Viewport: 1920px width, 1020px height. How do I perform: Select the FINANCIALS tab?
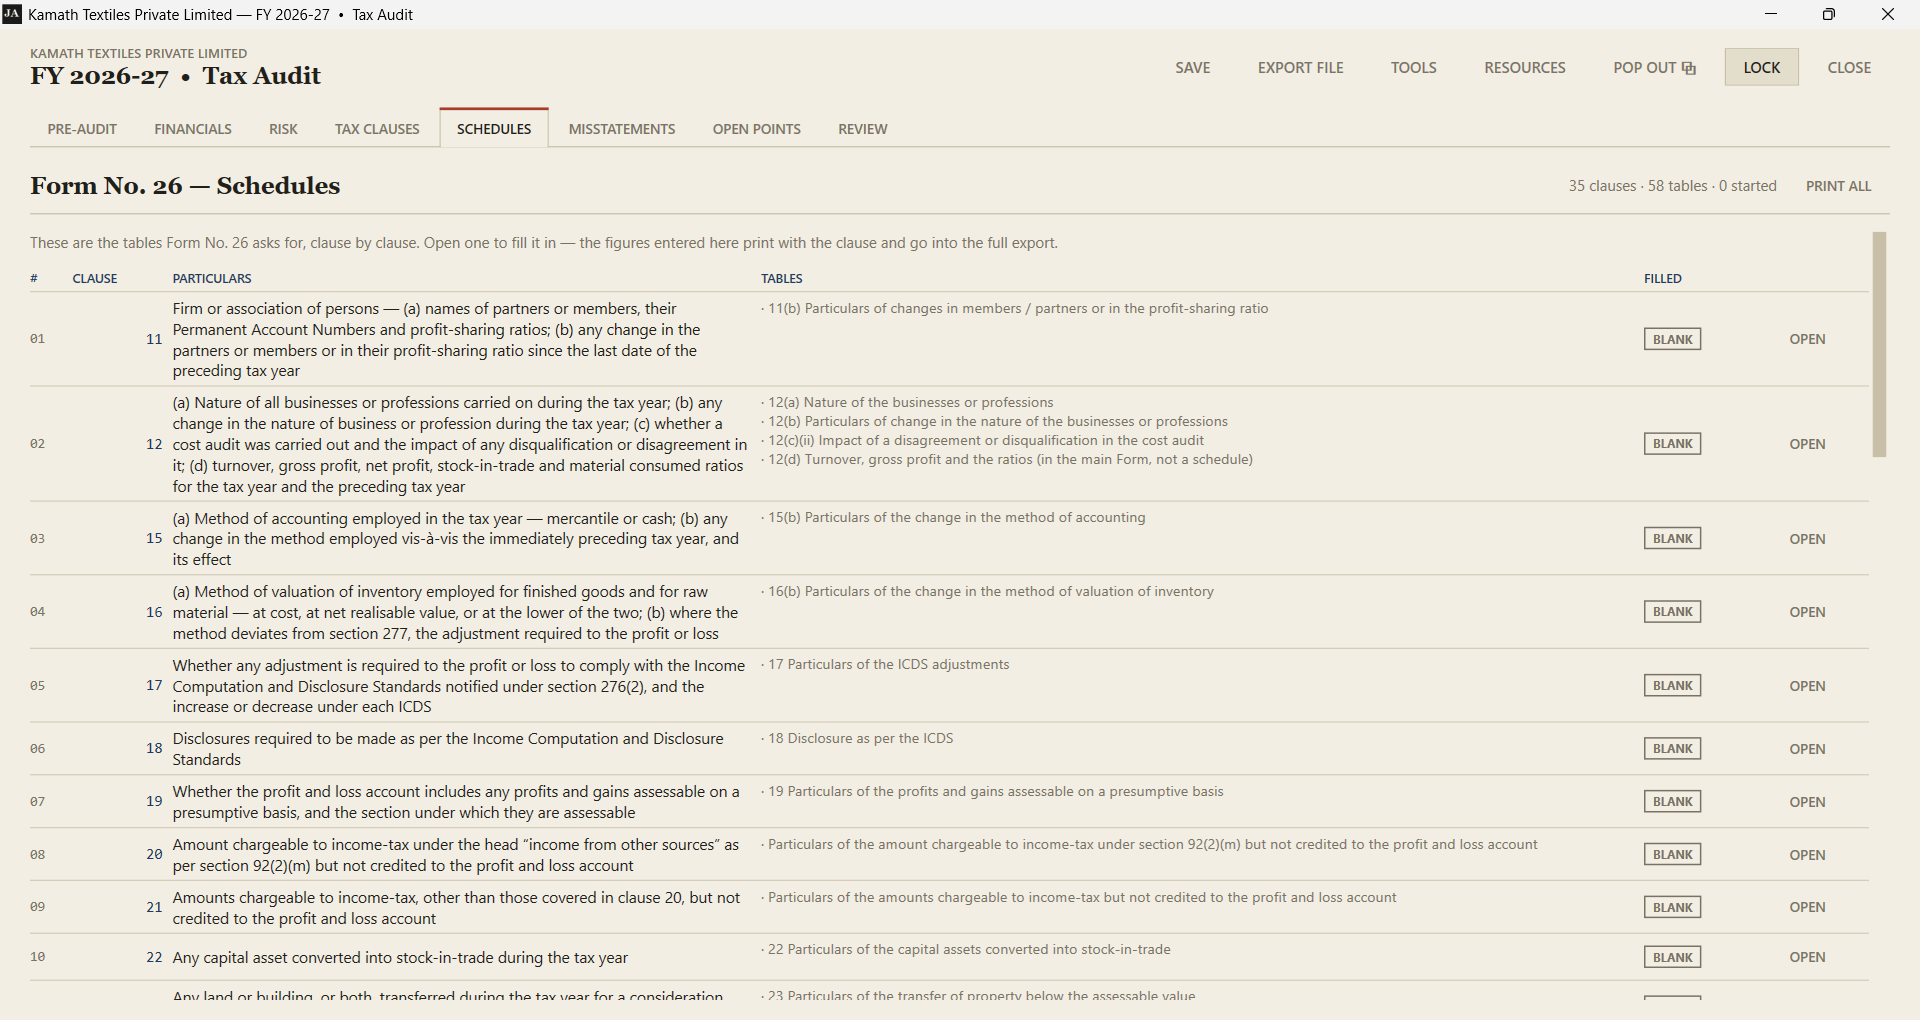pyautogui.click(x=193, y=129)
